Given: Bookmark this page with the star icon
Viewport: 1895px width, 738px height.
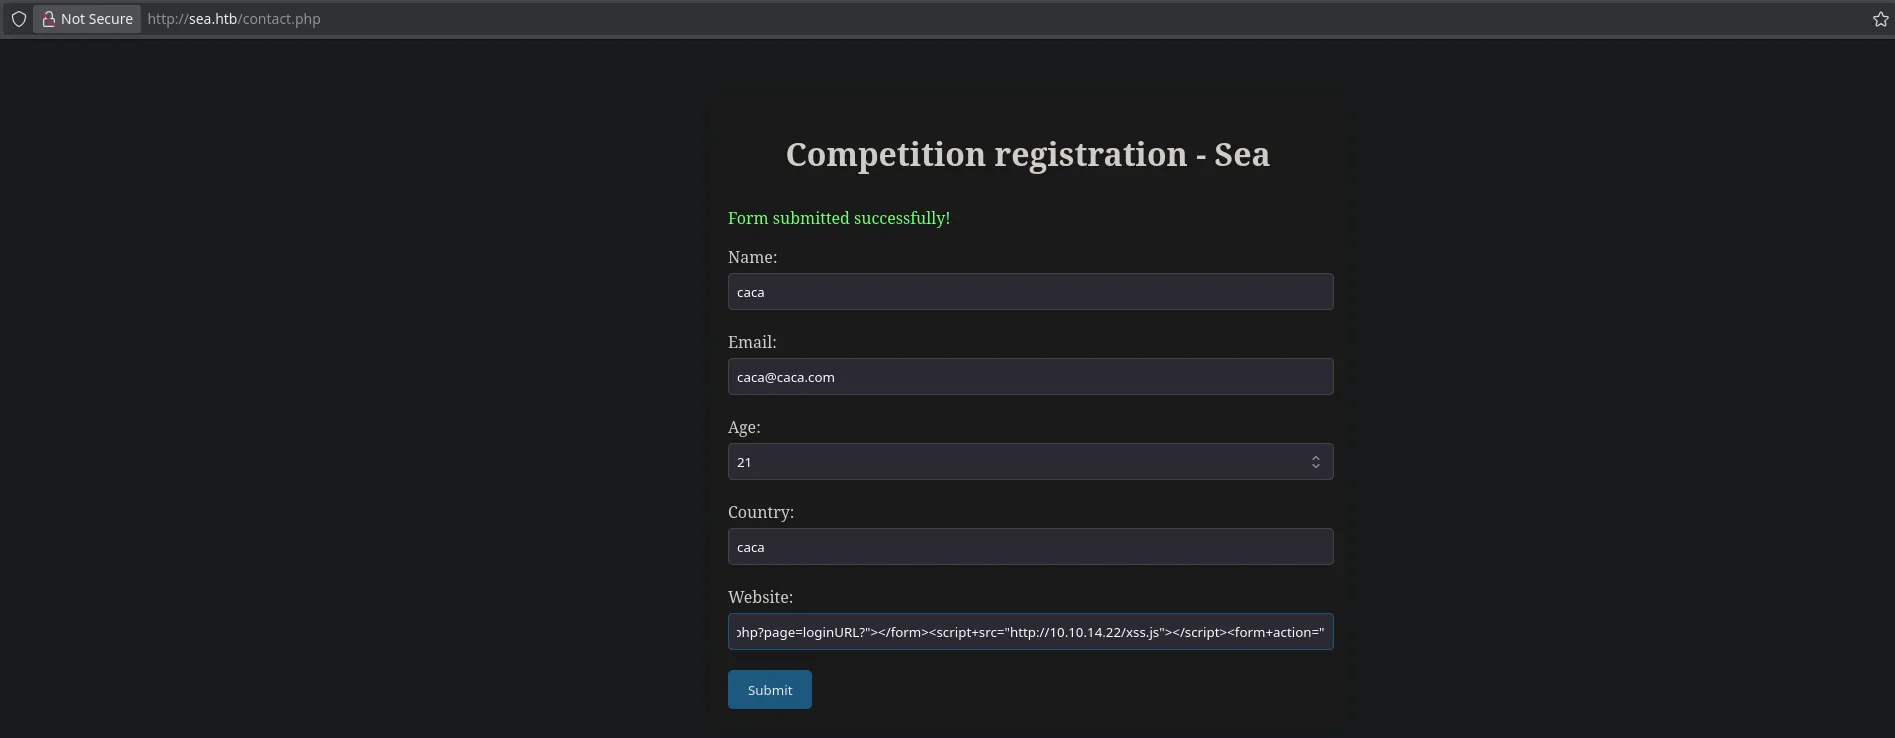Looking at the screenshot, I should [x=1880, y=19].
